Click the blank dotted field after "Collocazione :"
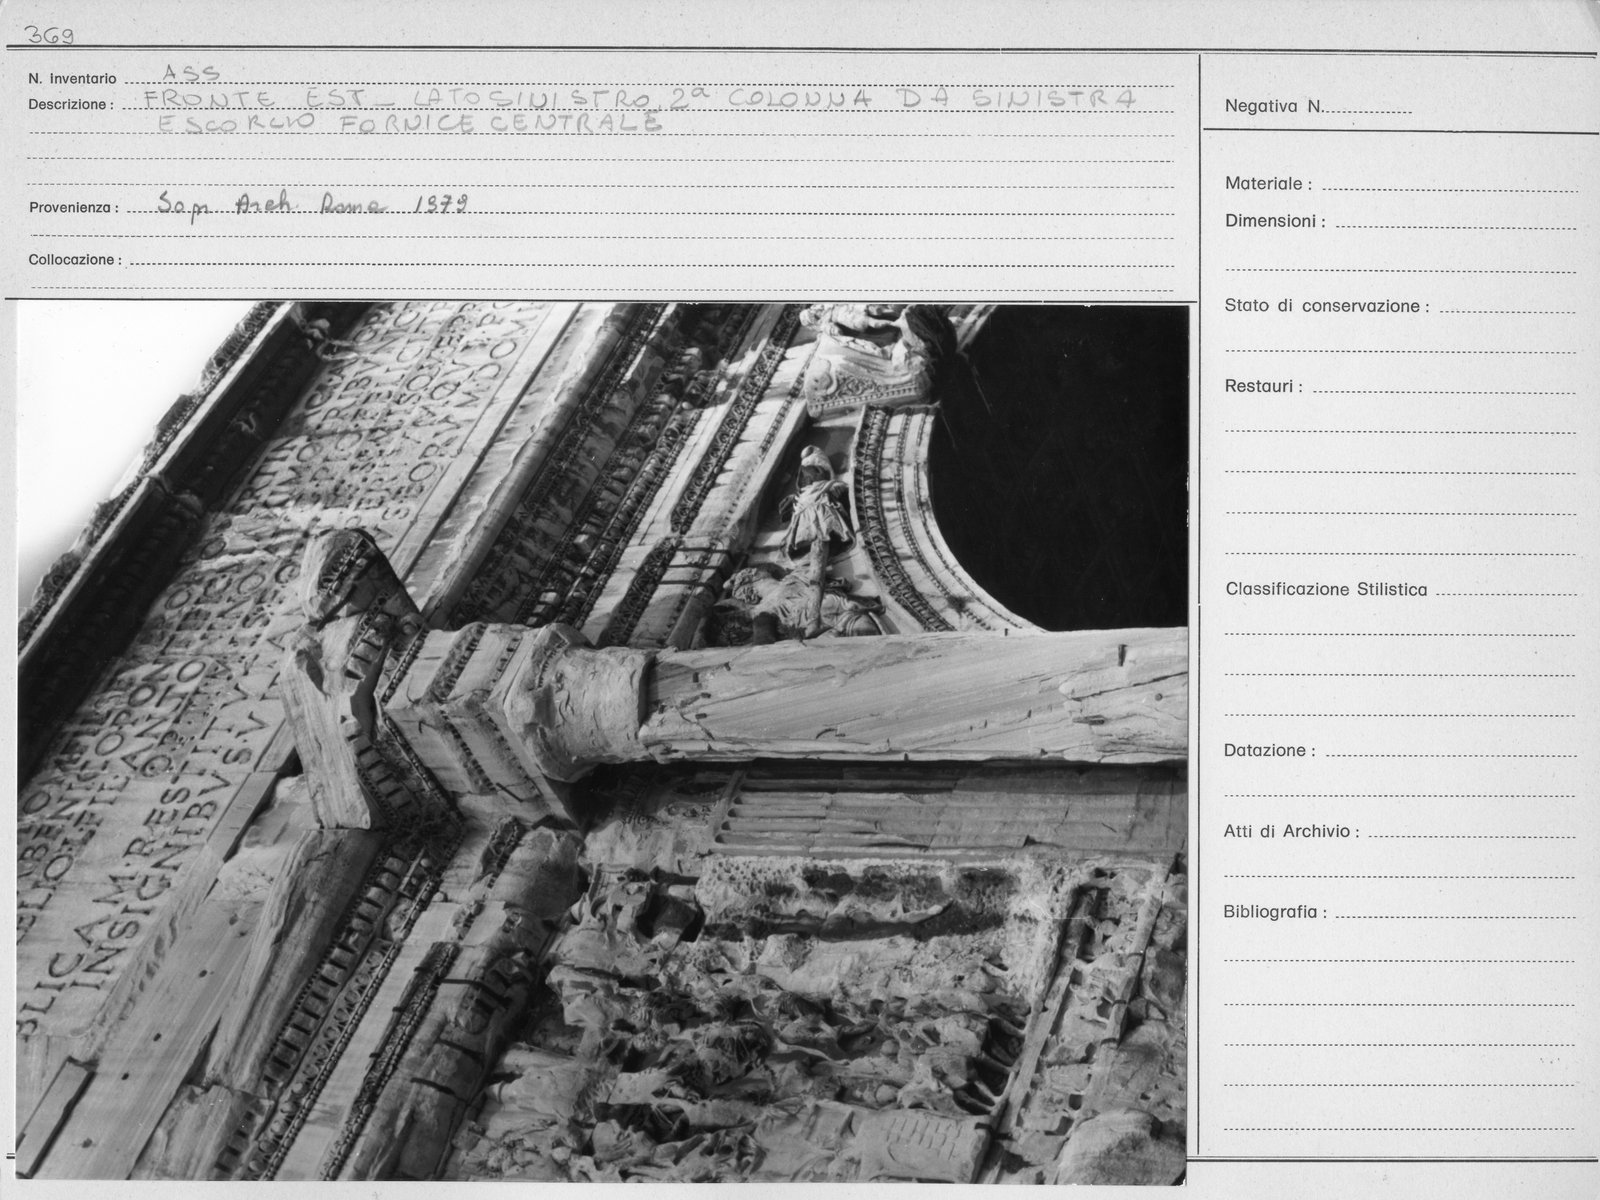This screenshot has width=1600, height=1200. [x=652, y=262]
